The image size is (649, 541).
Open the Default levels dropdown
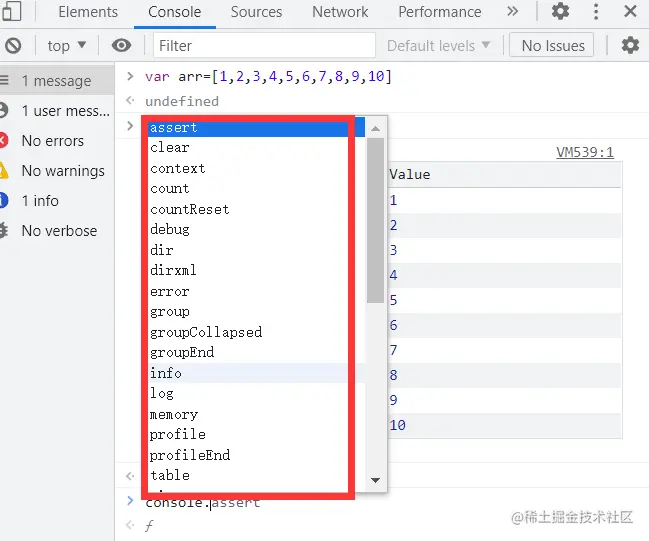click(439, 46)
